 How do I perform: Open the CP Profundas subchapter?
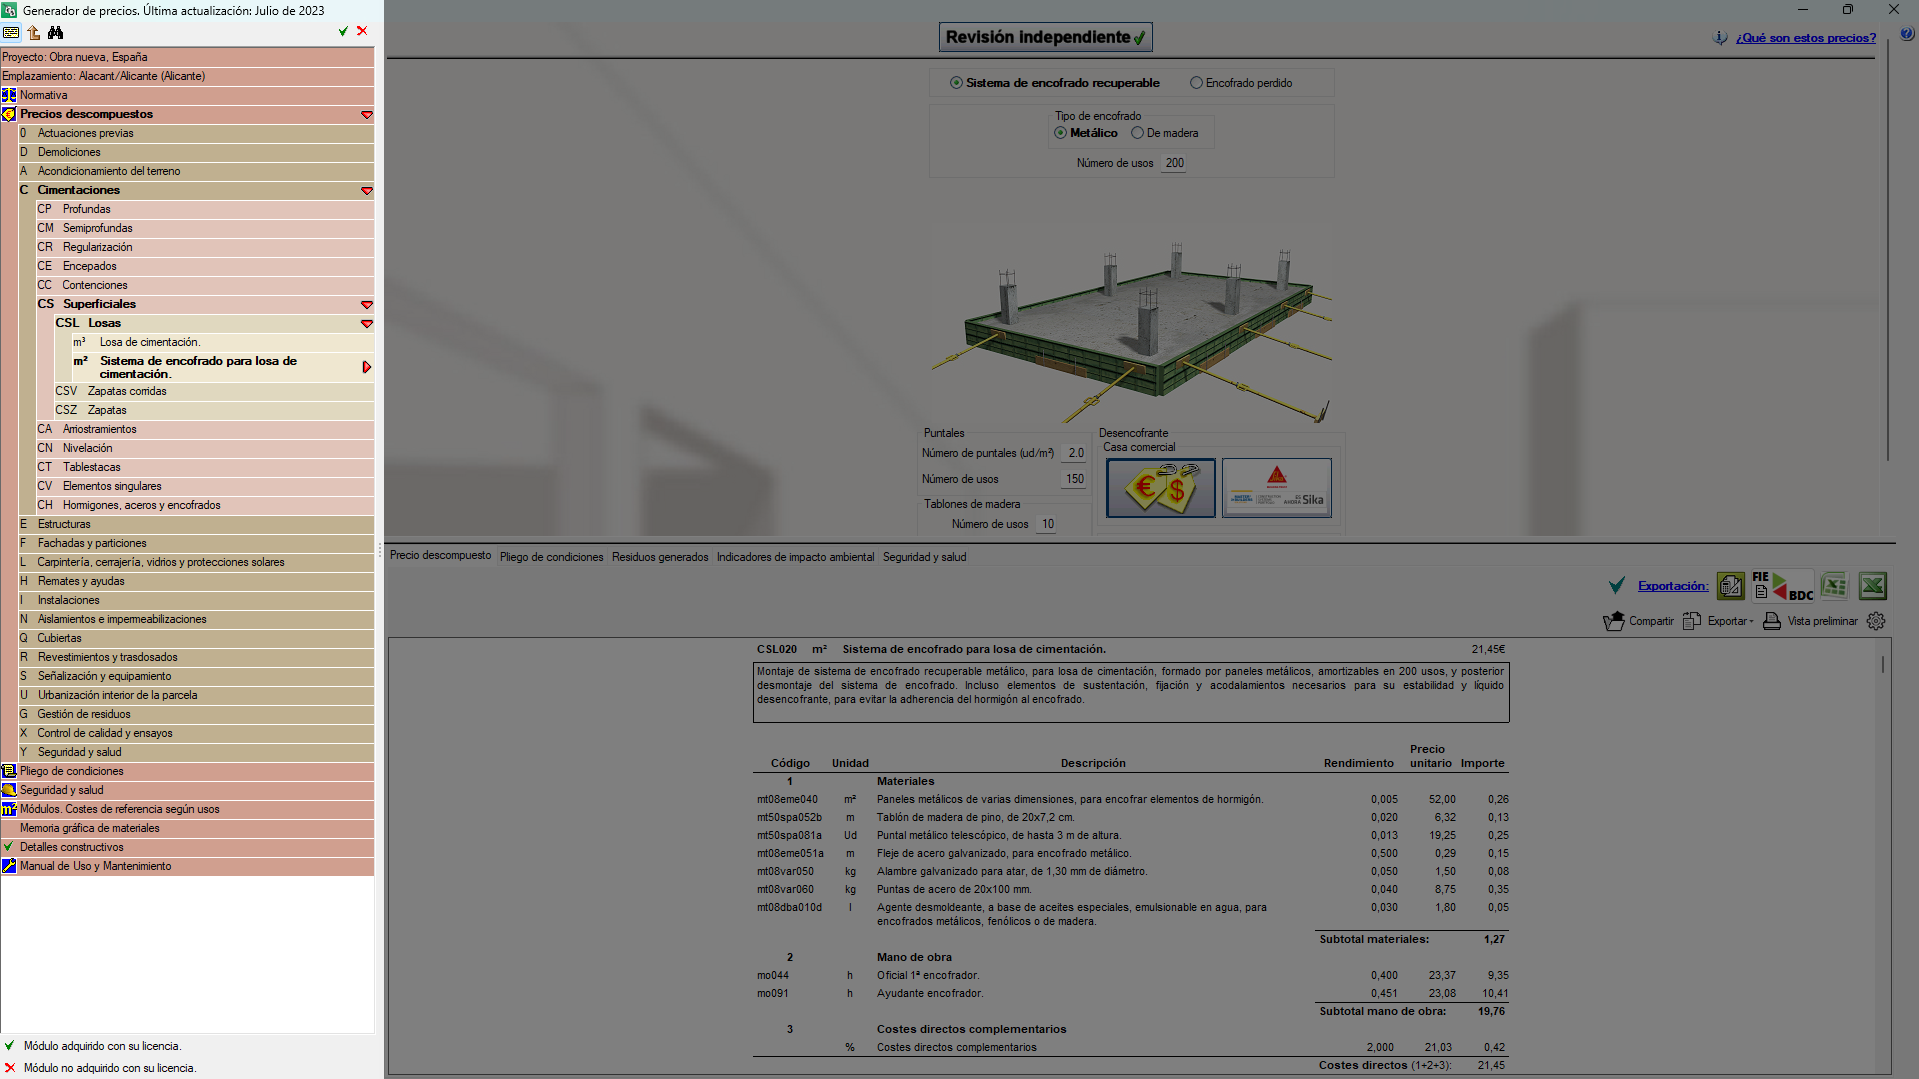(x=205, y=209)
